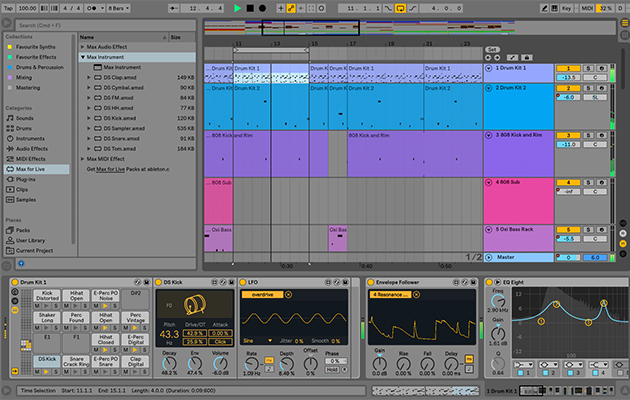Click the Arrangement Record button

pos(263,8)
